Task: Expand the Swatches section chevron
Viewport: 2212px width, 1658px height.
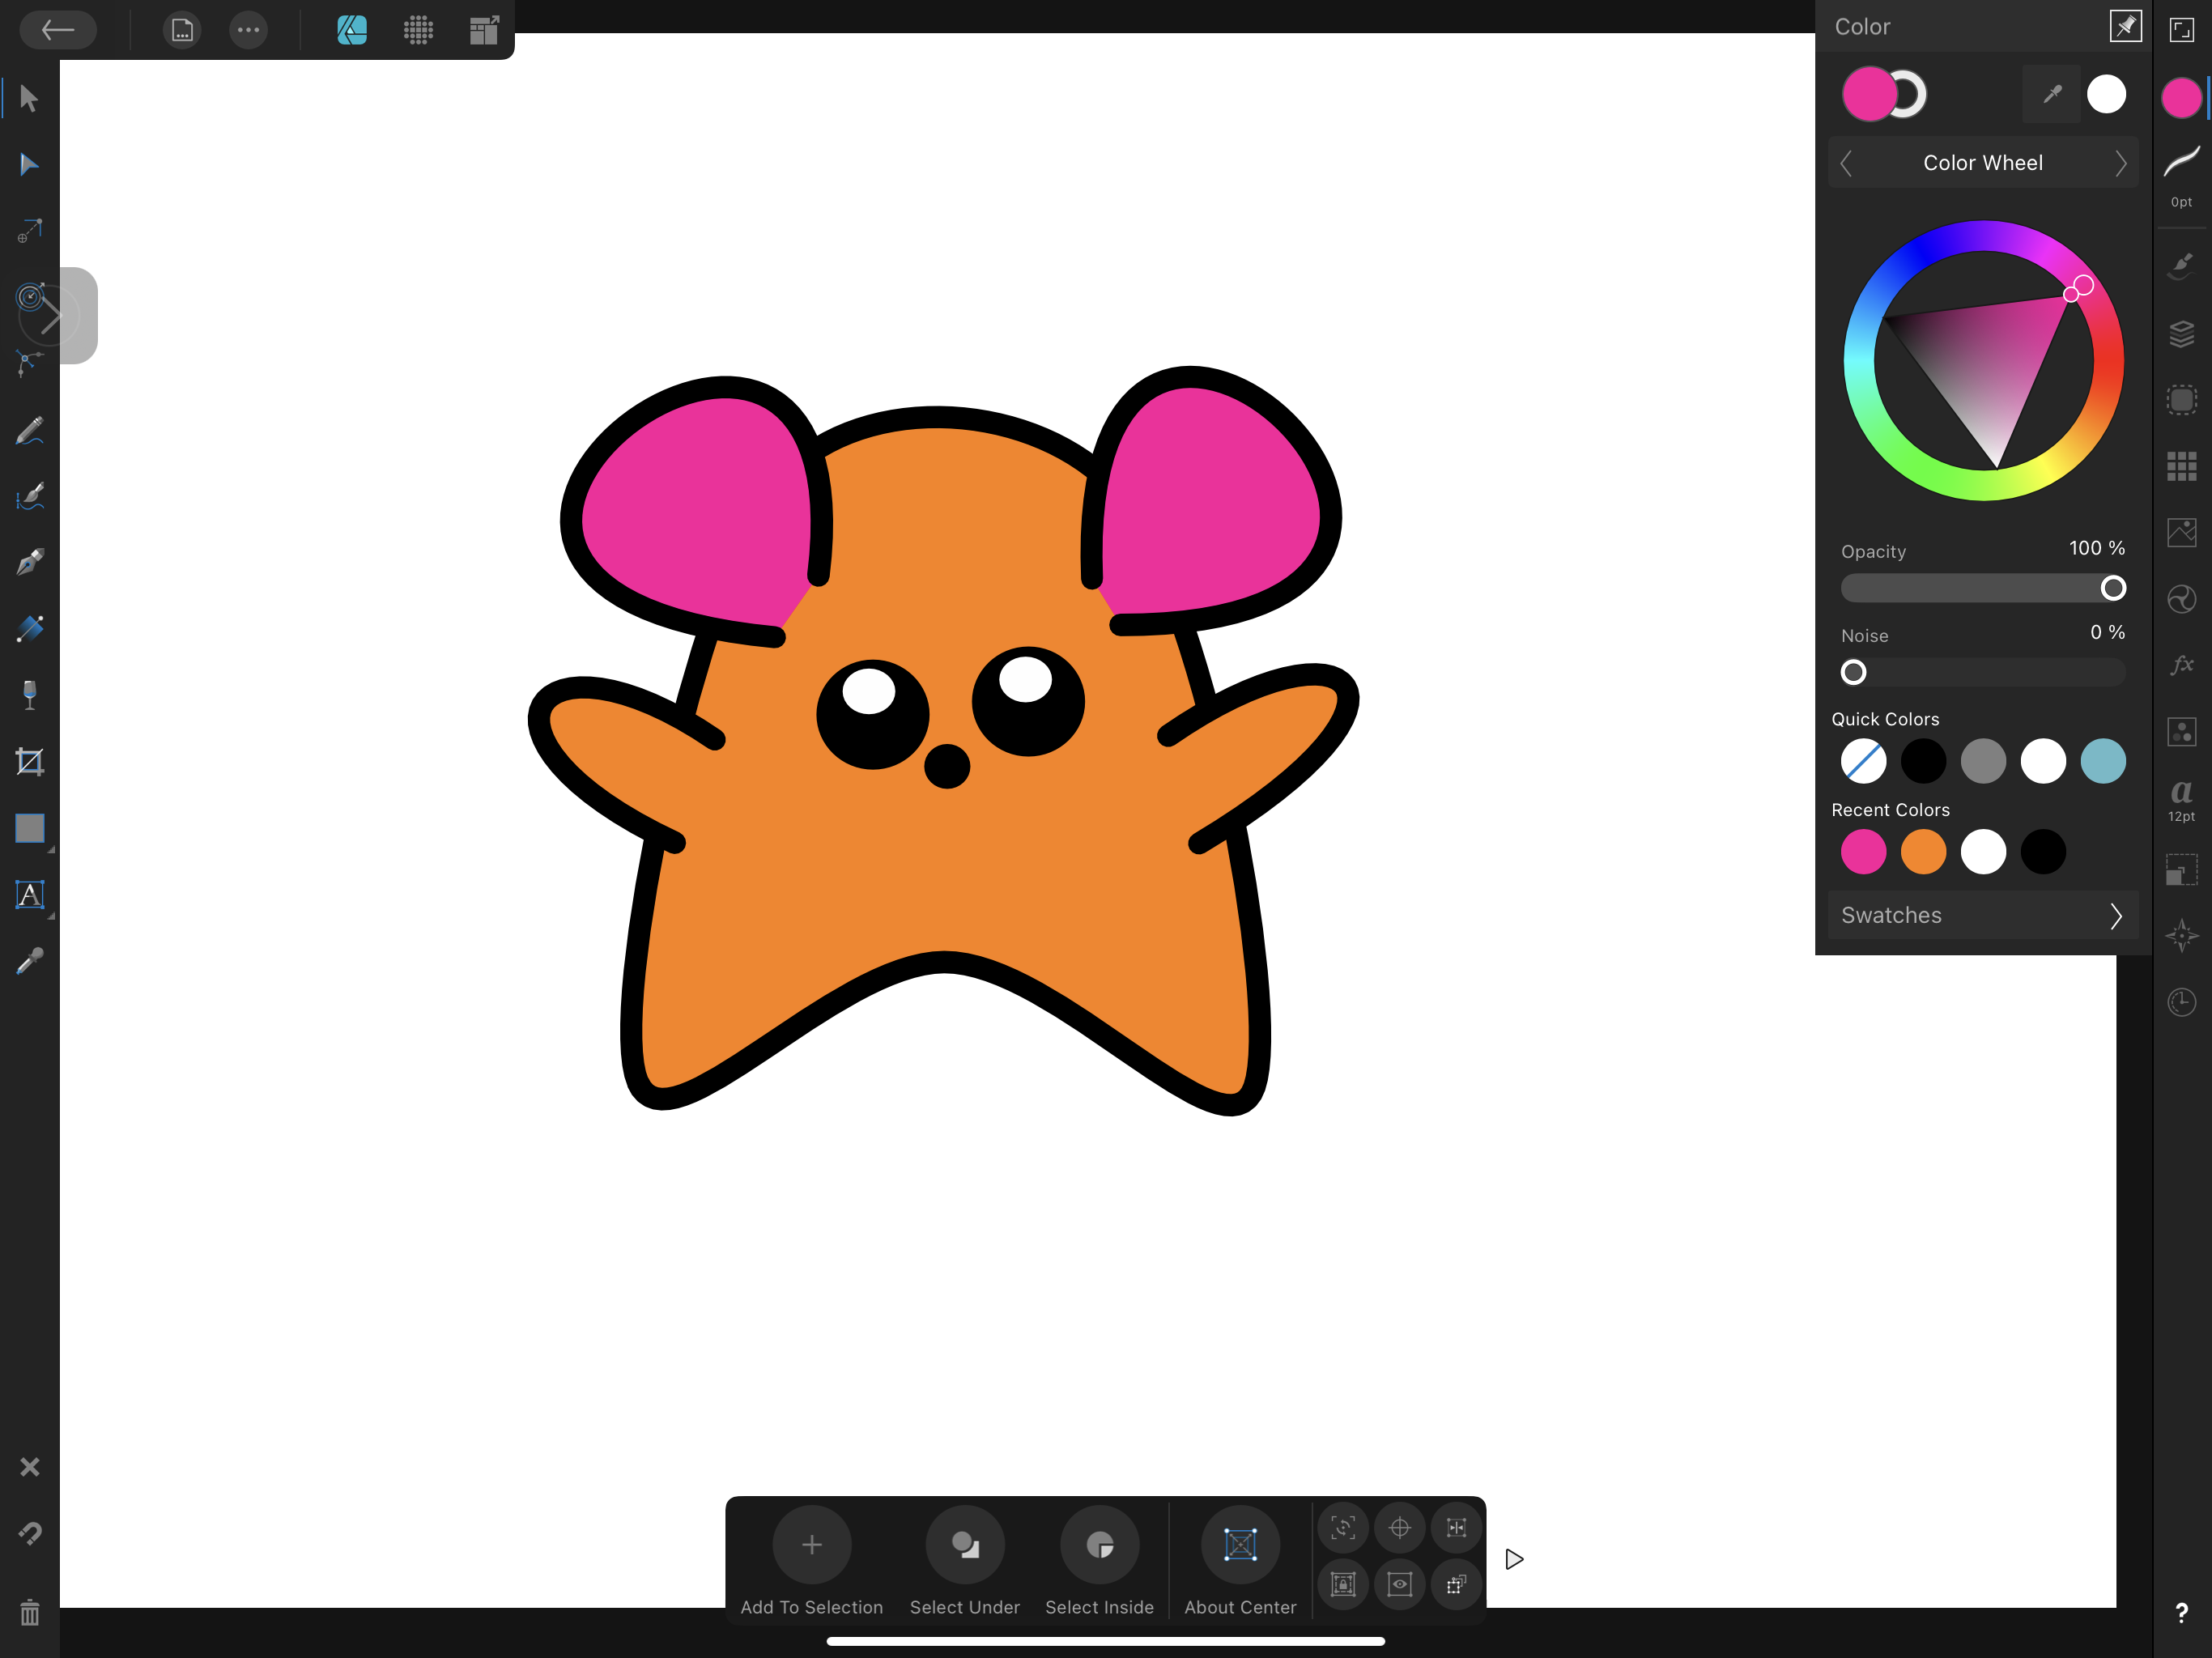Action: [2115, 916]
